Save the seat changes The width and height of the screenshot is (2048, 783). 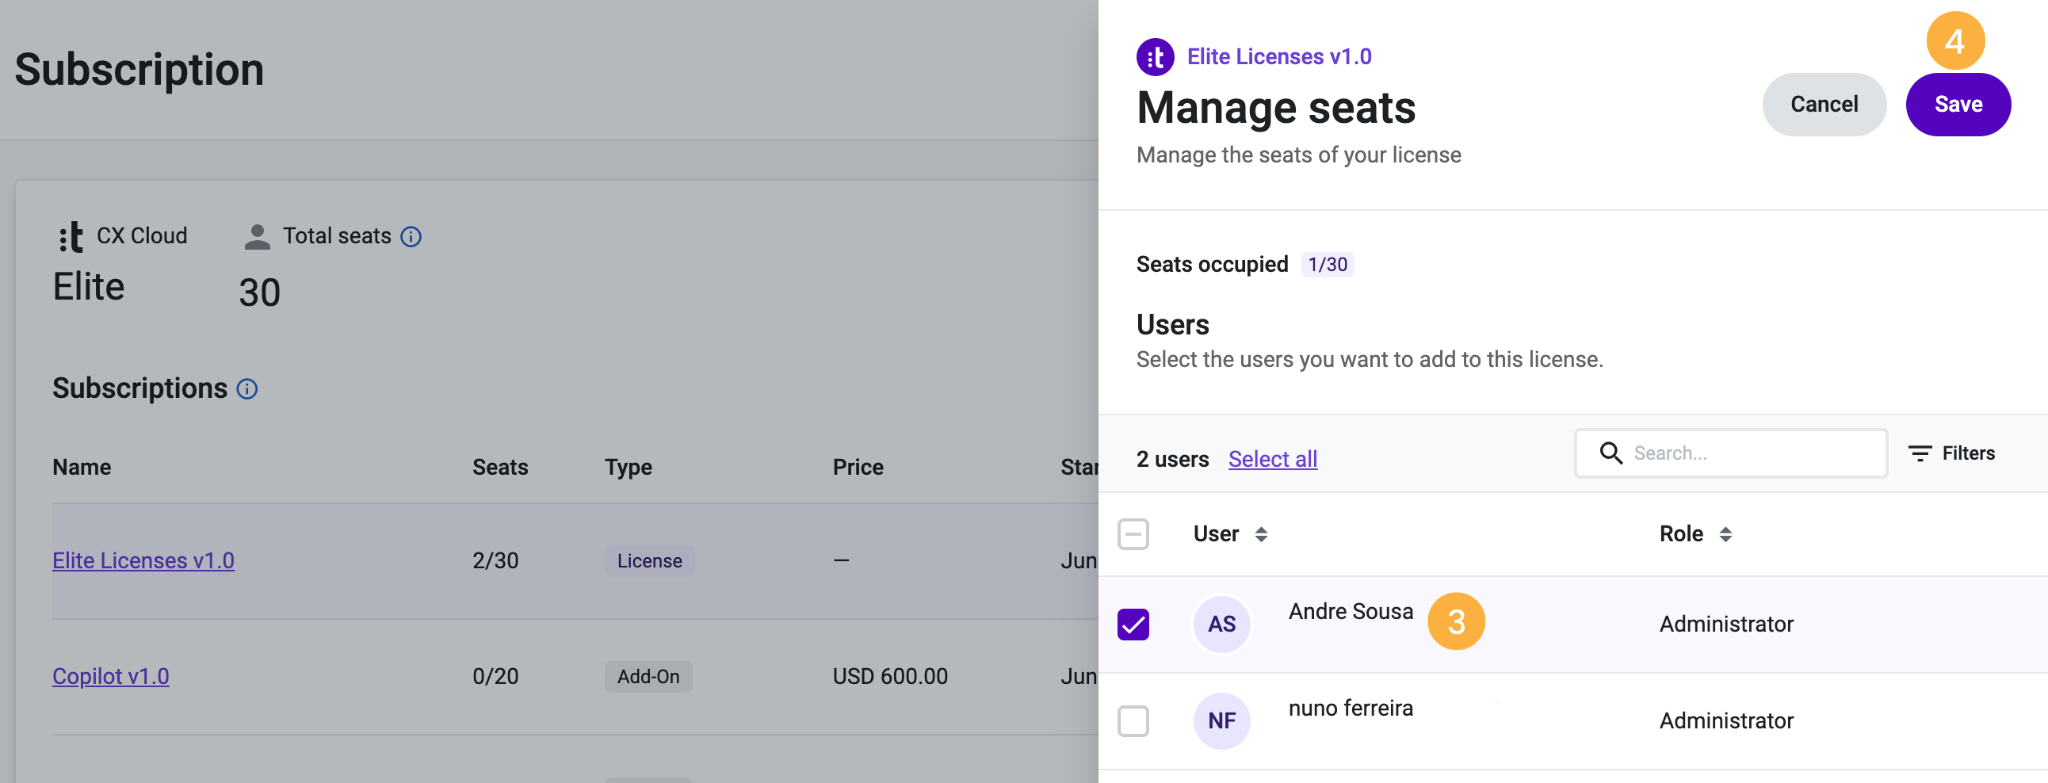pyautogui.click(x=1958, y=104)
